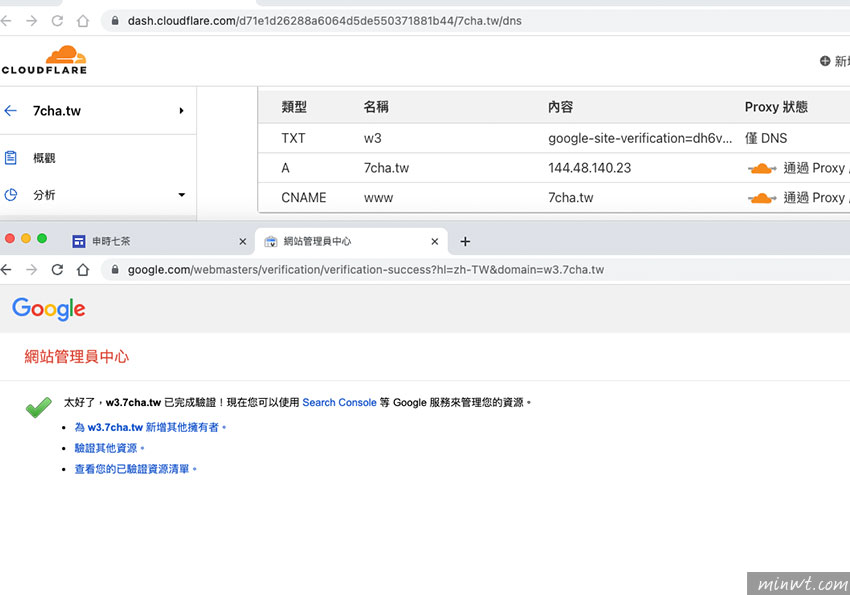Open the Search Console link
Viewport: 850px width, 595px height.
pyautogui.click(x=339, y=403)
